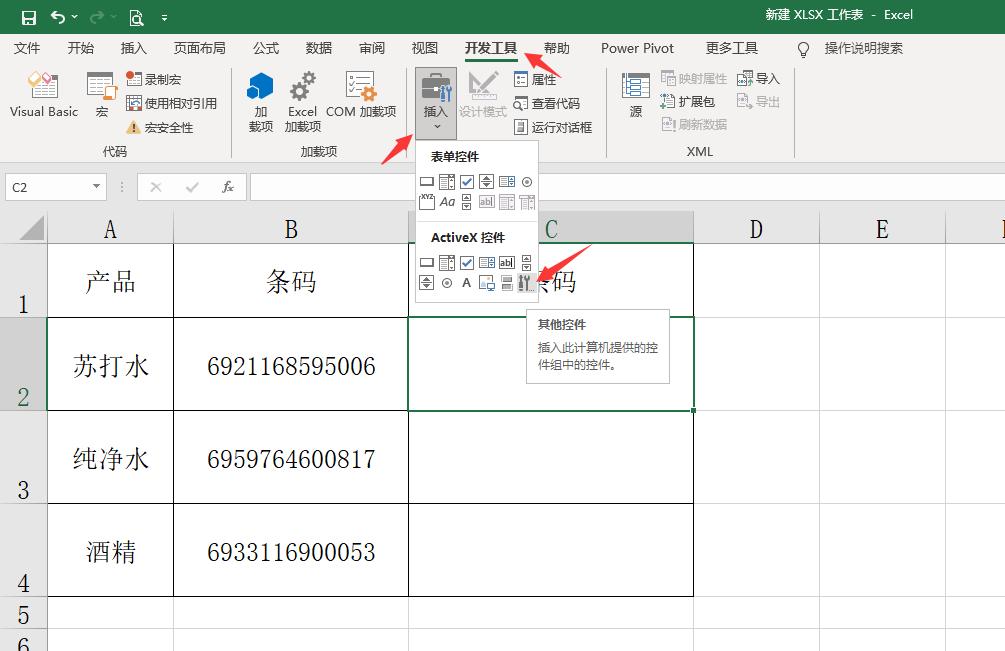Select the ActiveX option button control

(447, 282)
